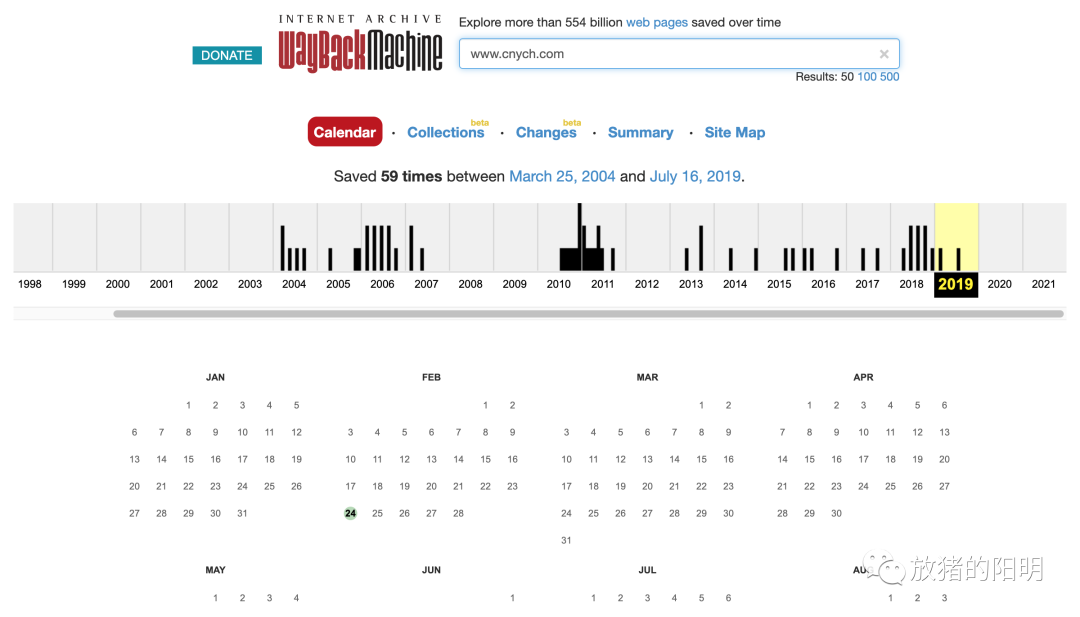
Task: Click the JAN month heading
Action: (x=215, y=377)
